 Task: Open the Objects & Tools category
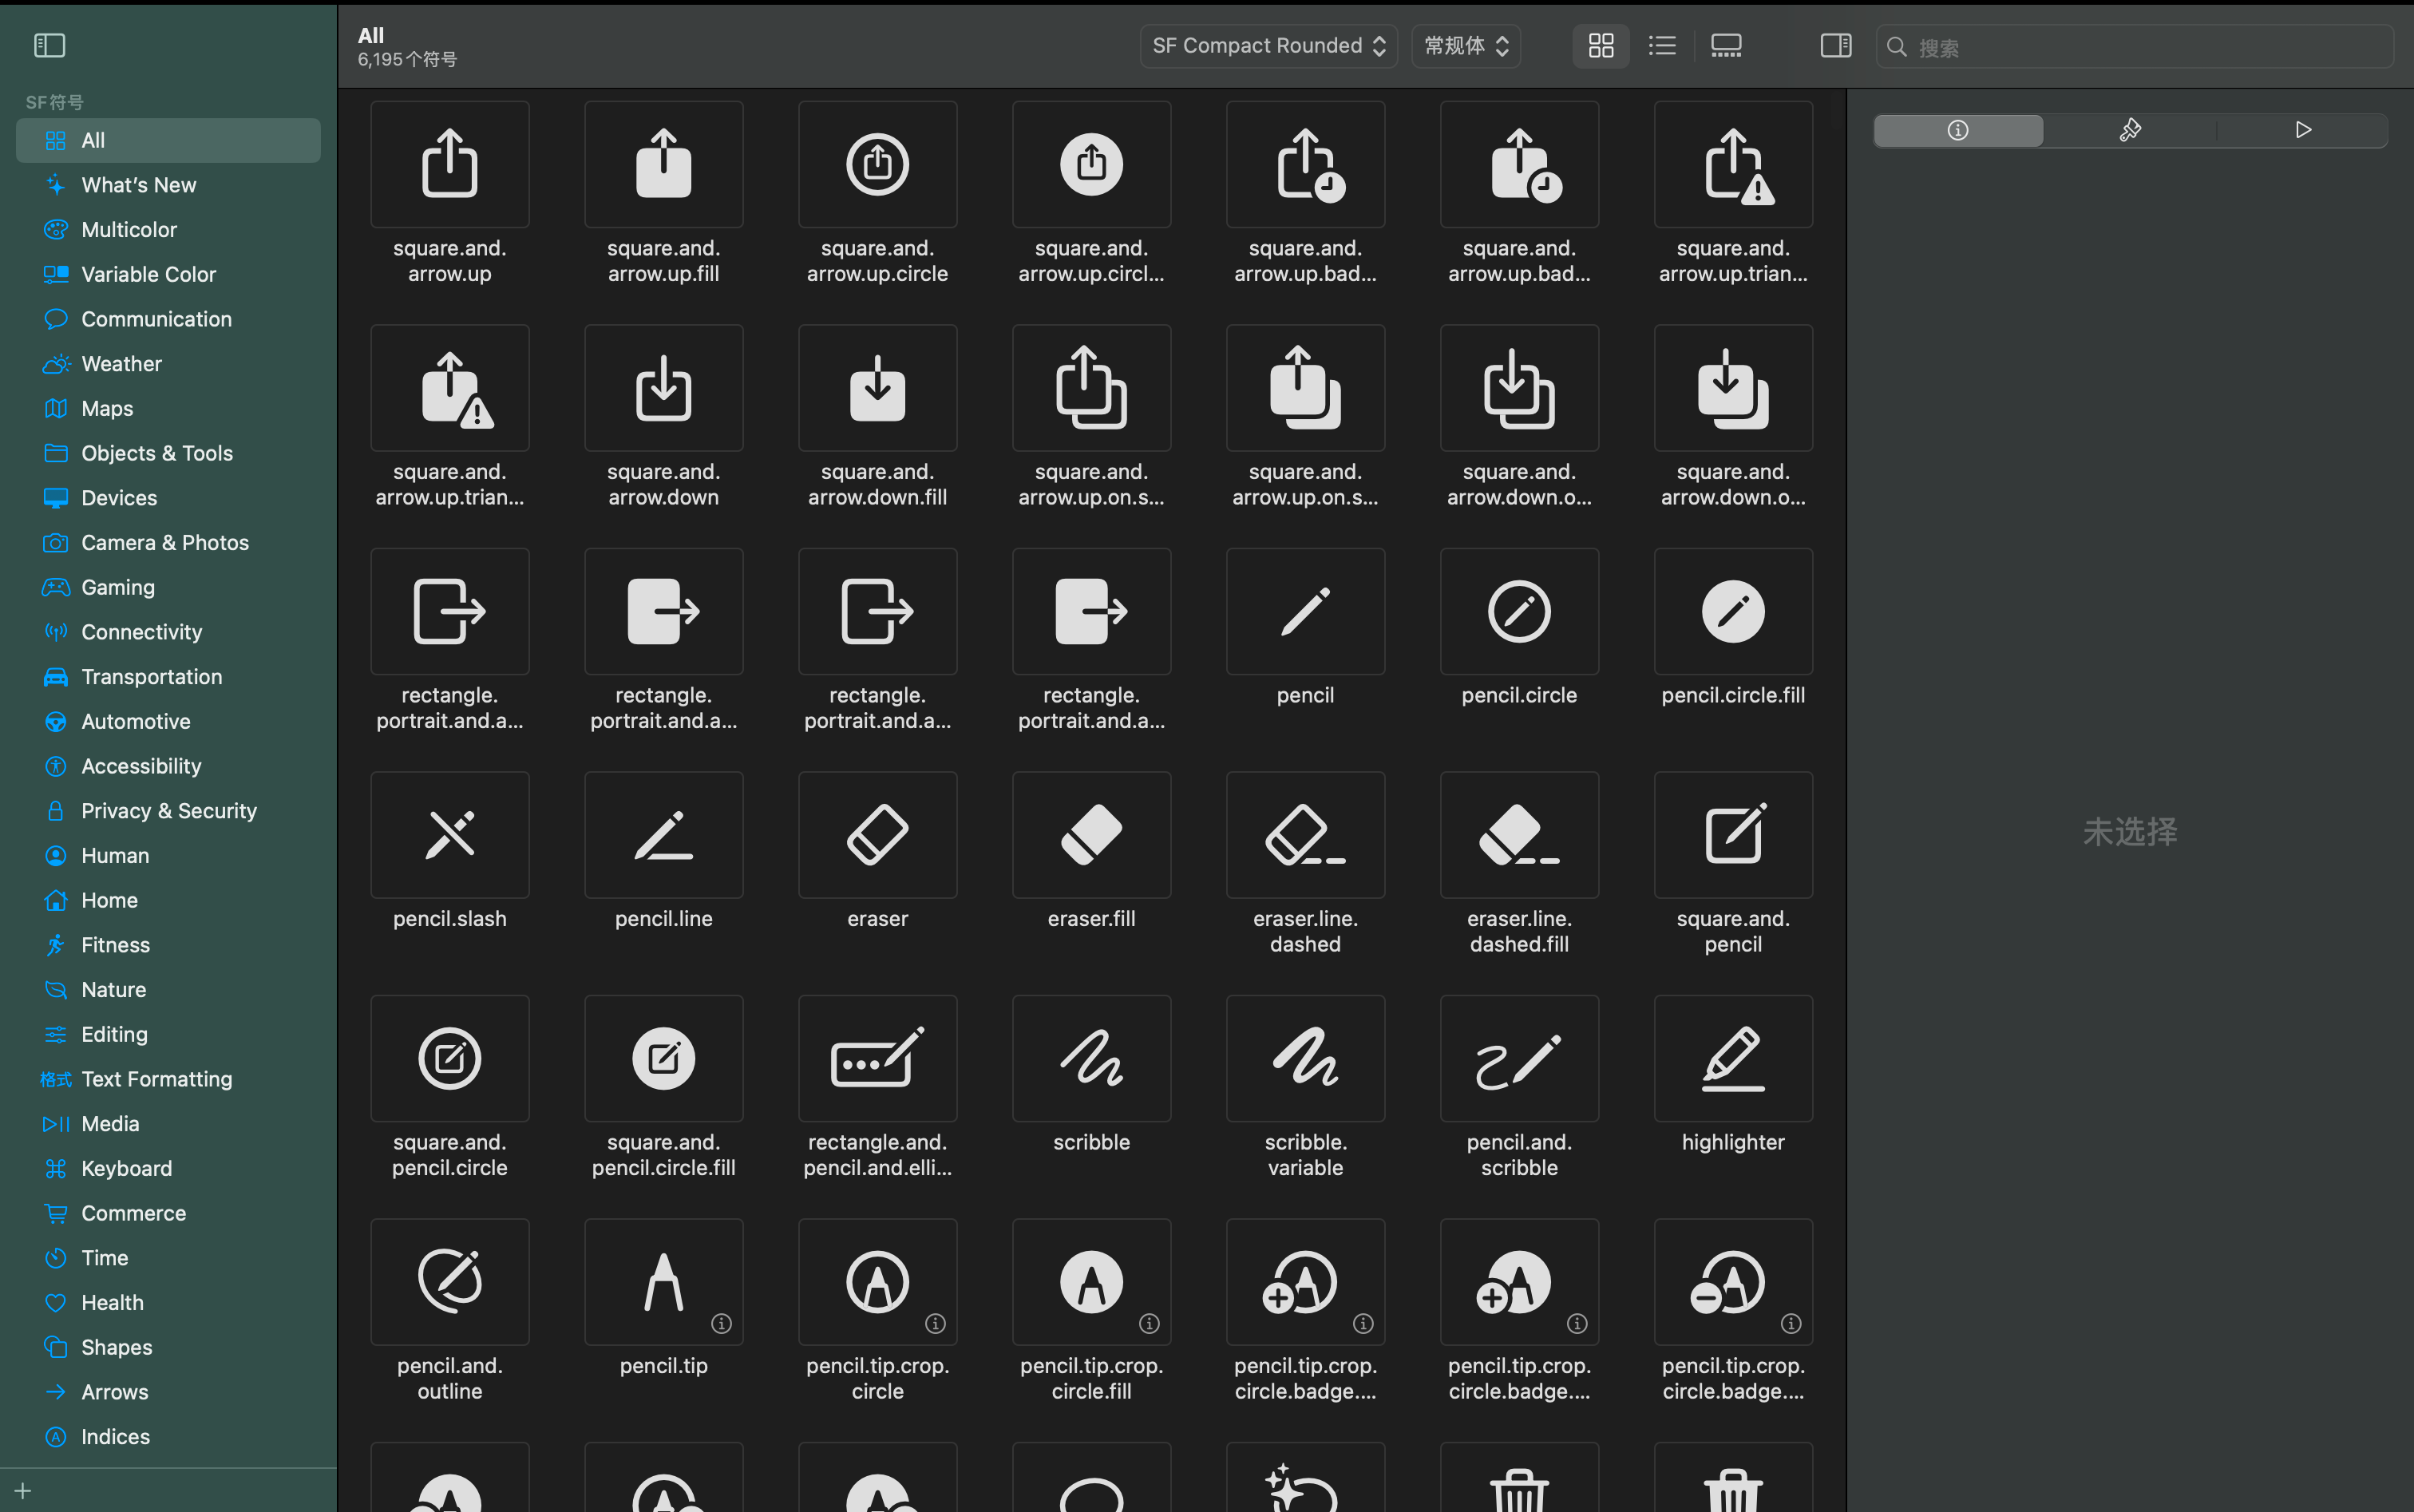pos(168,453)
